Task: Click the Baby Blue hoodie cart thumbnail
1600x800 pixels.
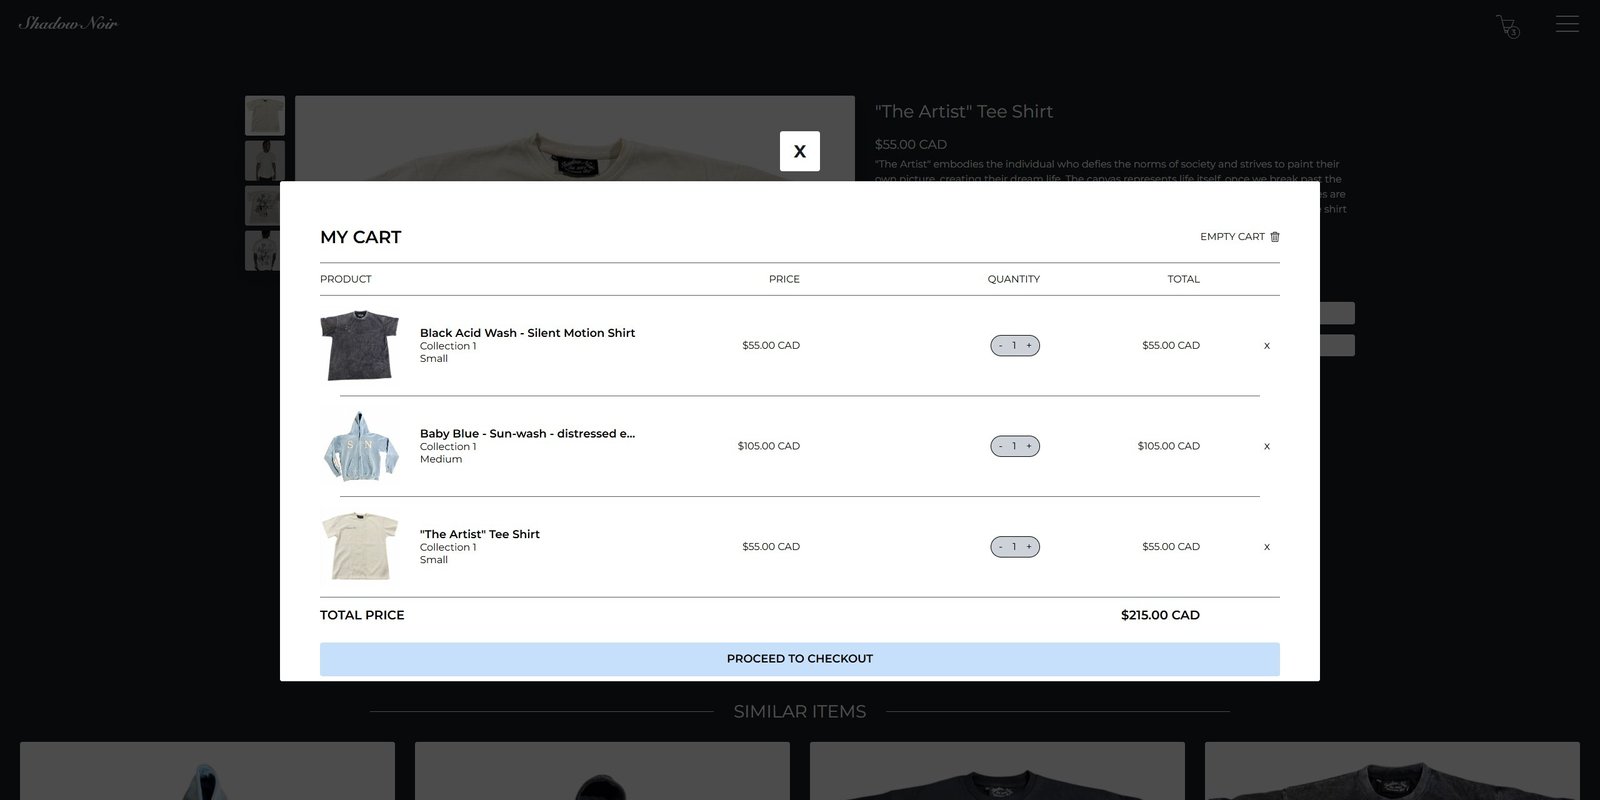Action: 360,446
